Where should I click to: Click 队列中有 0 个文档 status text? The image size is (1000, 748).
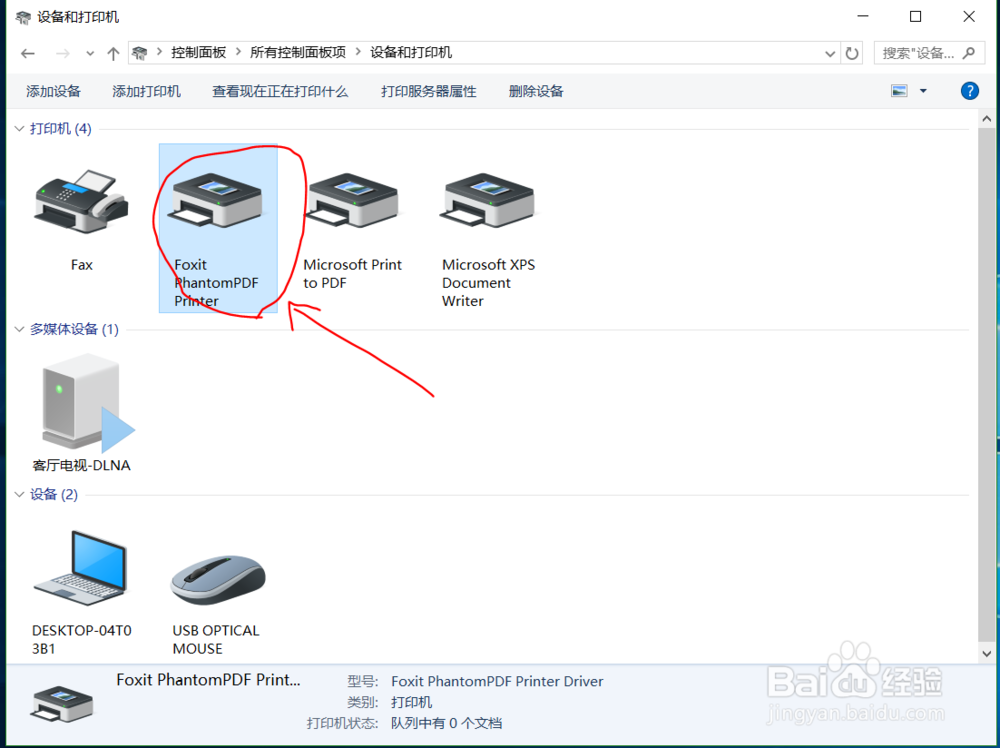[x=446, y=723]
